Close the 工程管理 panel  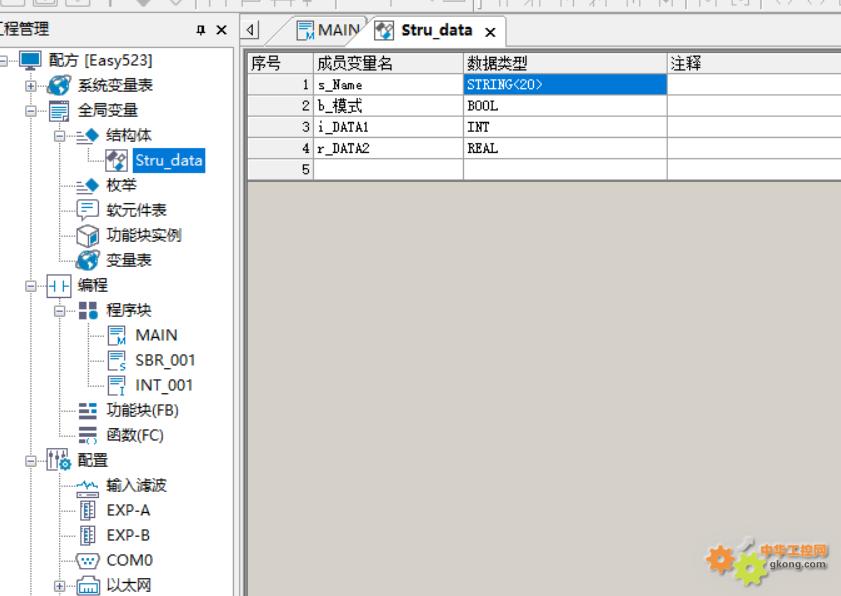222,30
